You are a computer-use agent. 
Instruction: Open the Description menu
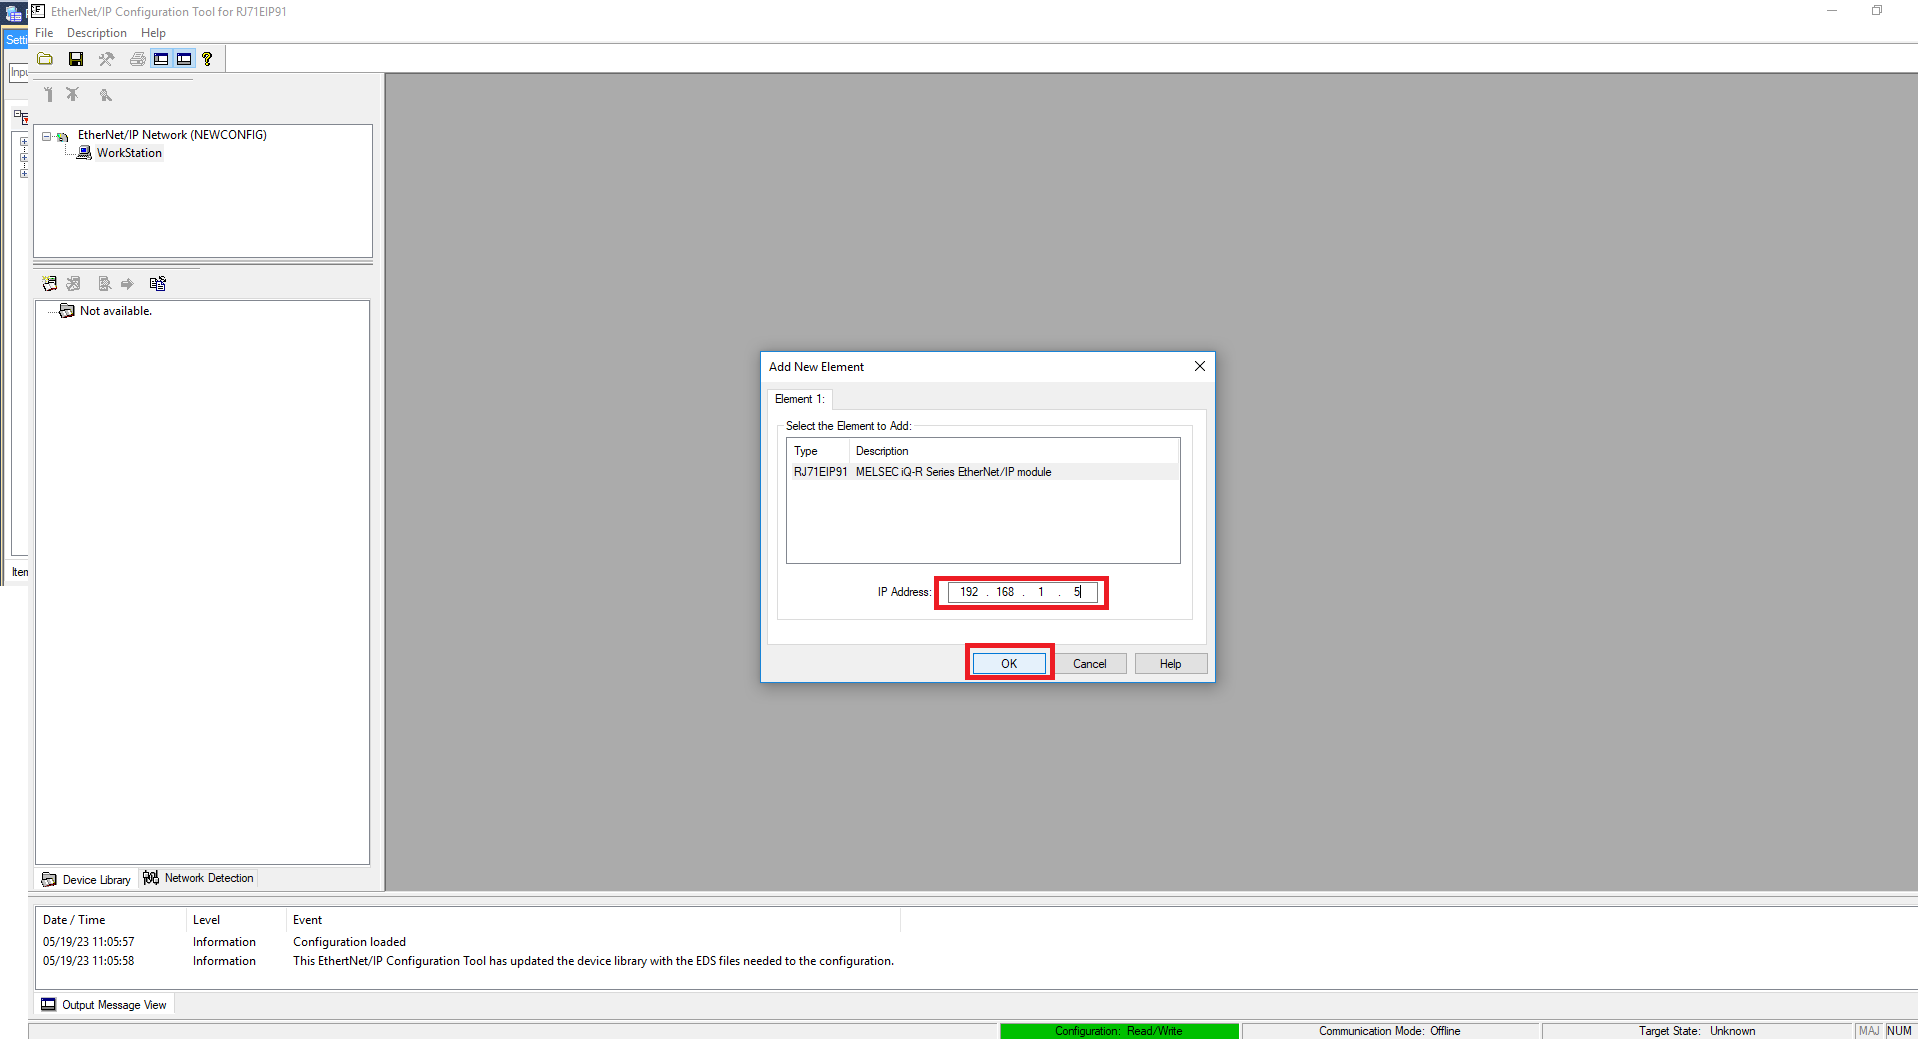pyautogui.click(x=96, y=33)
